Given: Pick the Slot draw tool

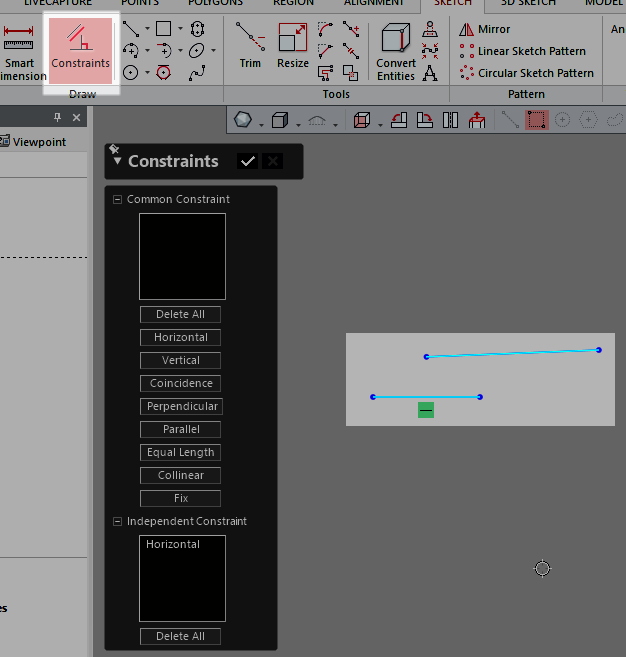Looking at the screenshot, I should (197, 29).
